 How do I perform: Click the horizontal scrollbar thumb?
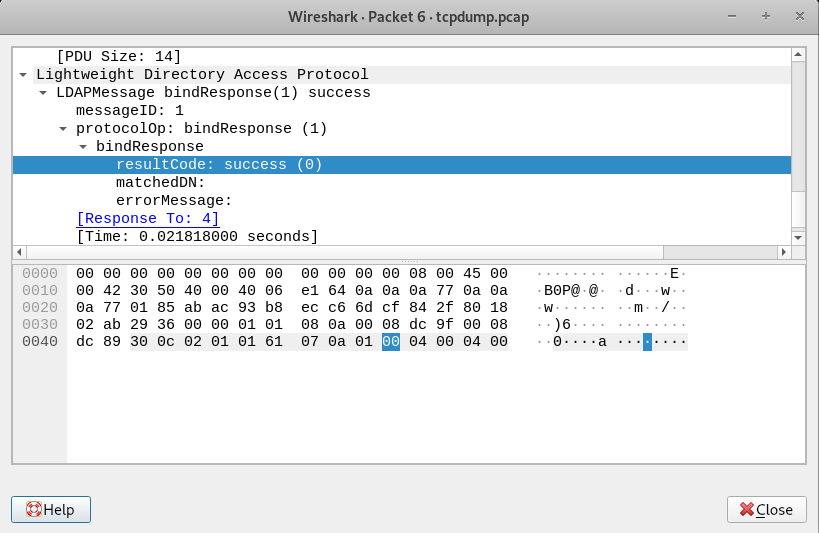pos(345,252)
